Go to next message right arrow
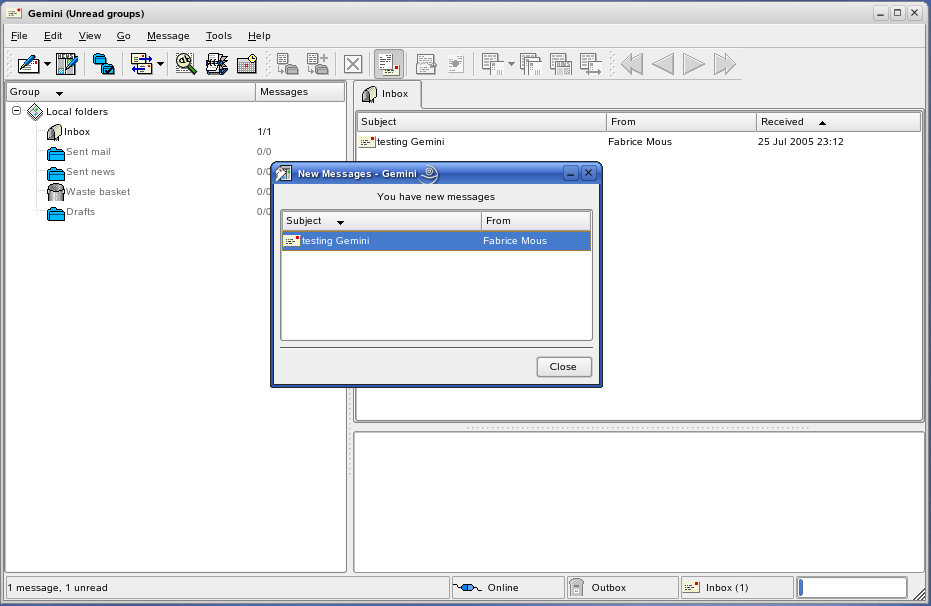 (x=694, y=64)
